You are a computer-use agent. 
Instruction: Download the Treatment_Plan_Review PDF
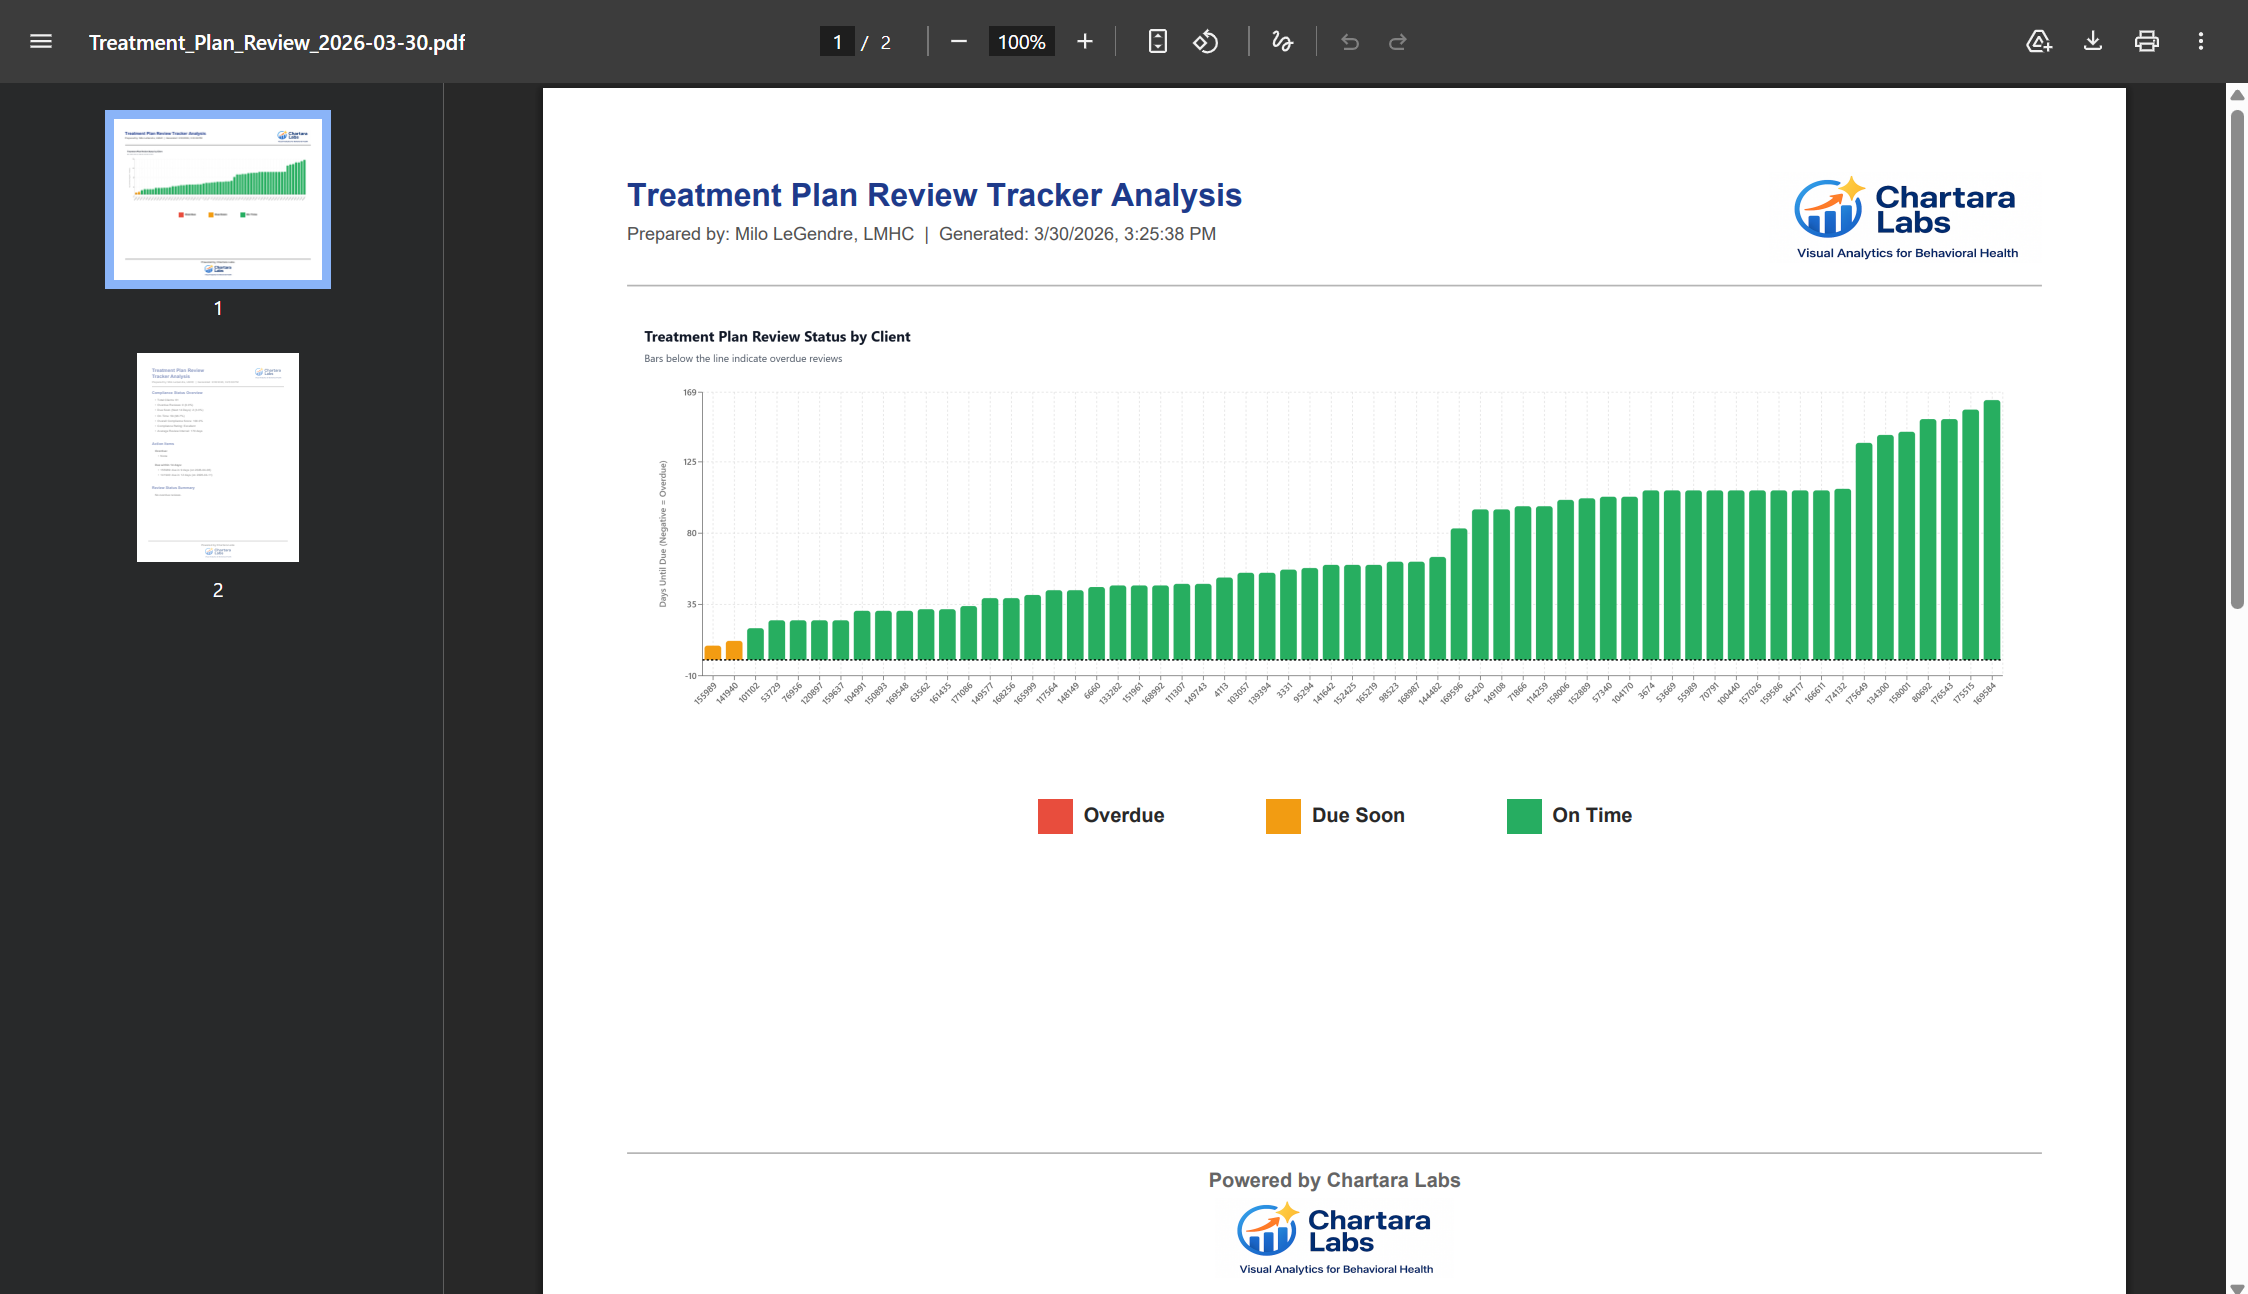point(2093,41)
